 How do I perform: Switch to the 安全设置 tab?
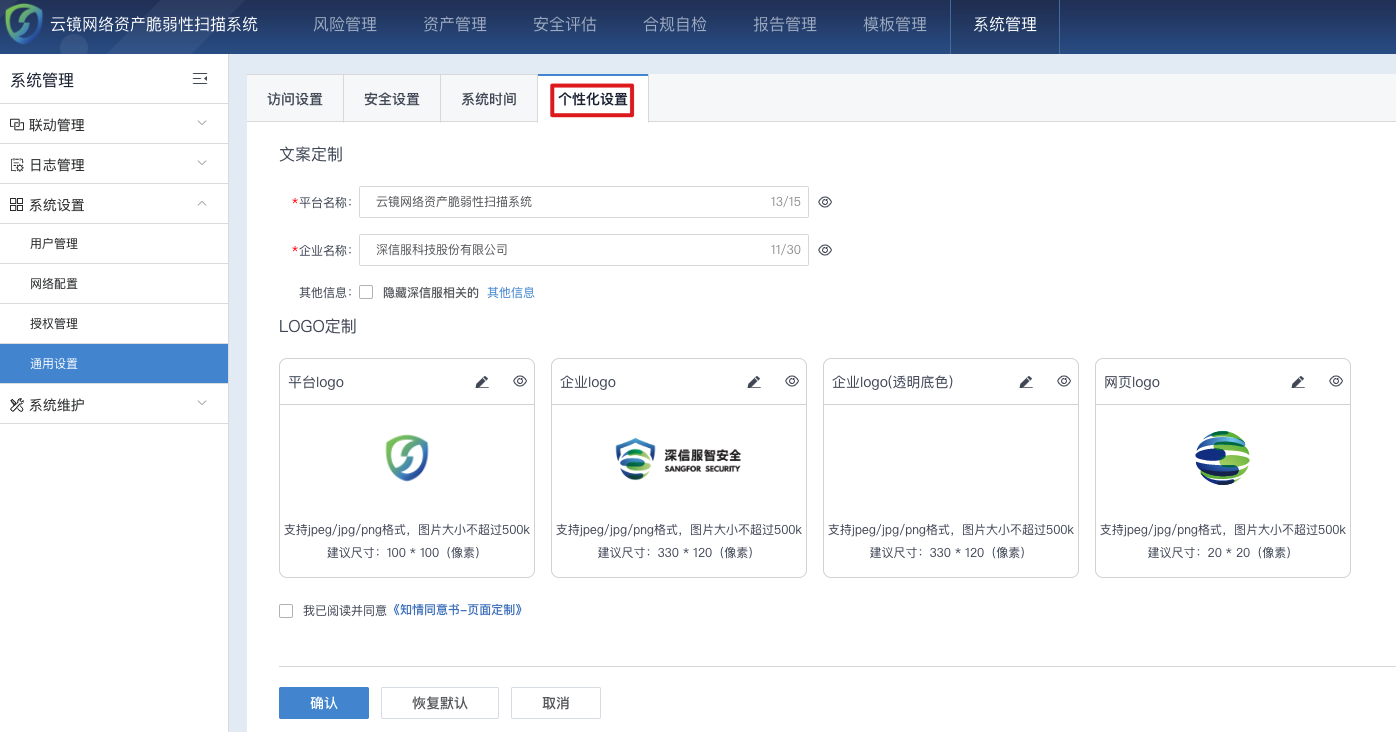click(x=392, y=99)
